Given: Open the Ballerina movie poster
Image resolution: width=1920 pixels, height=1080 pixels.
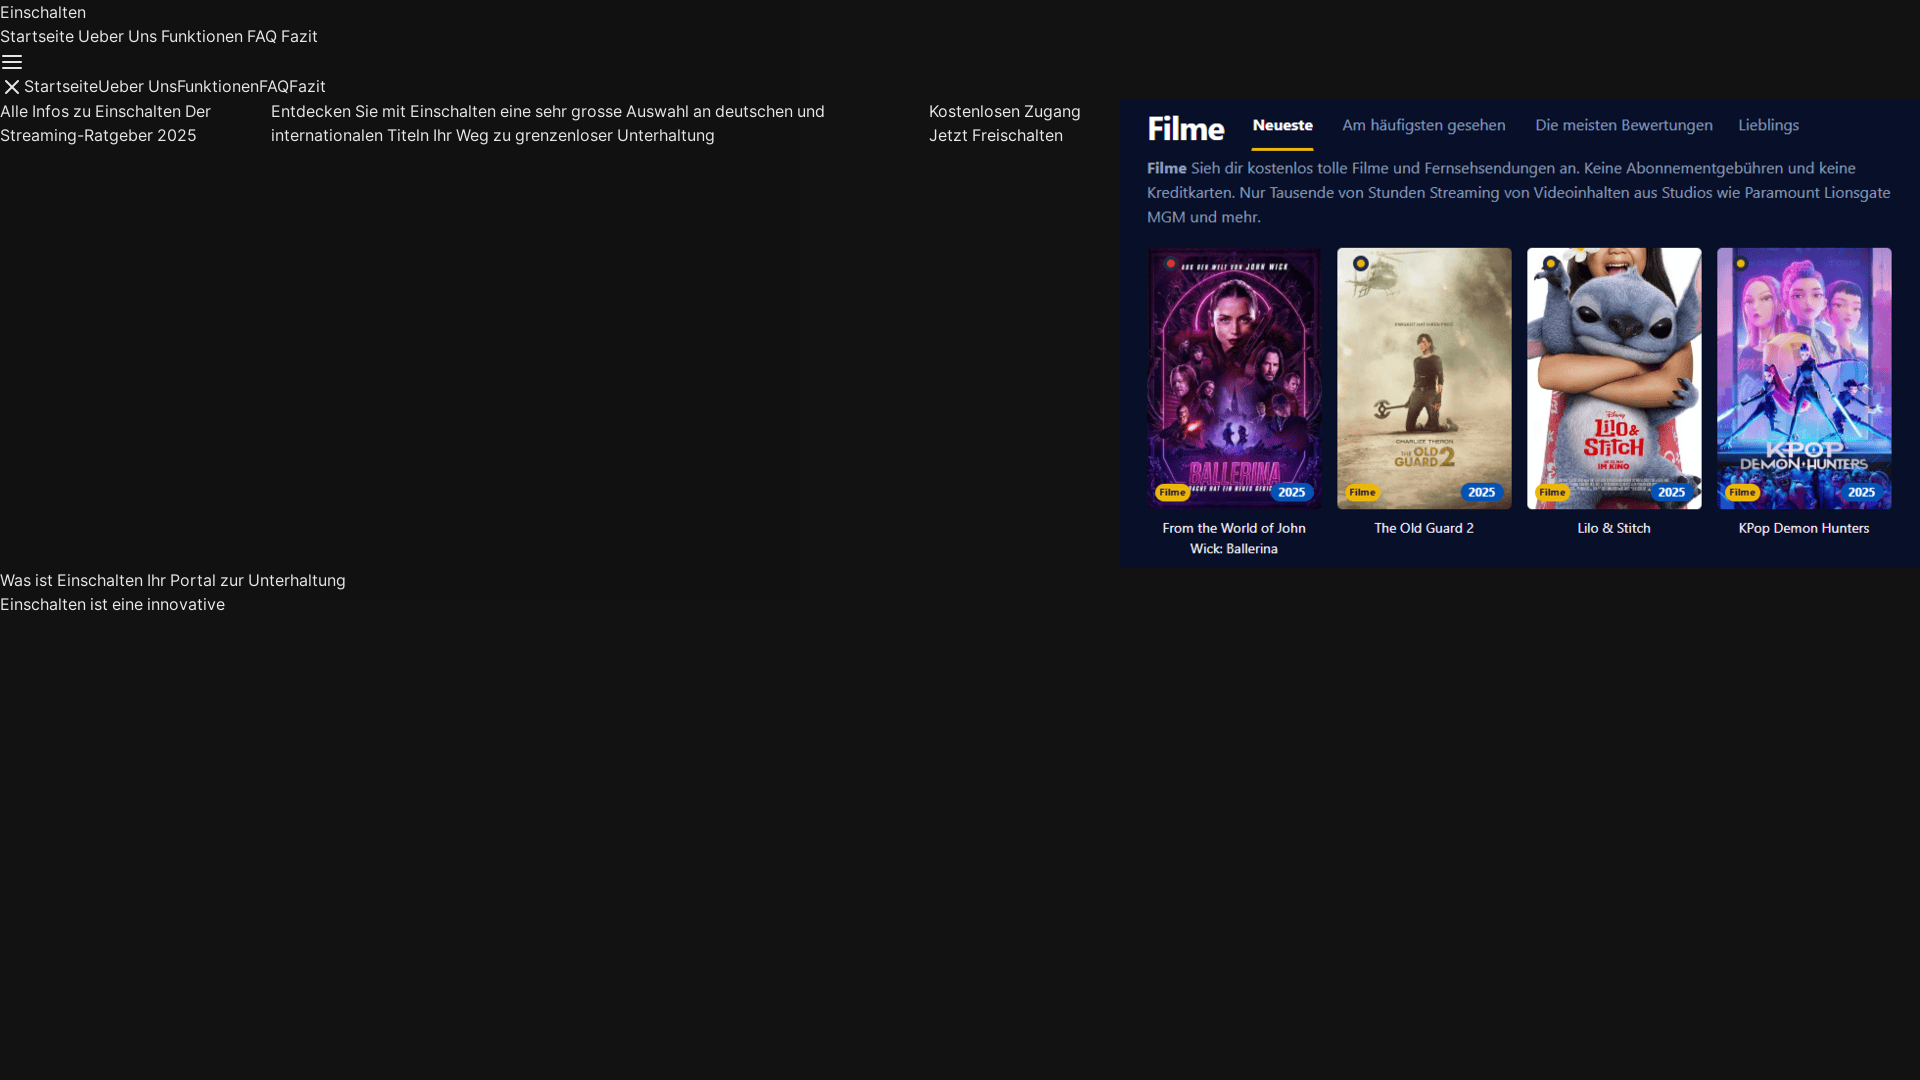Looking at the screenshot, I should click(x=1234, y=378).
